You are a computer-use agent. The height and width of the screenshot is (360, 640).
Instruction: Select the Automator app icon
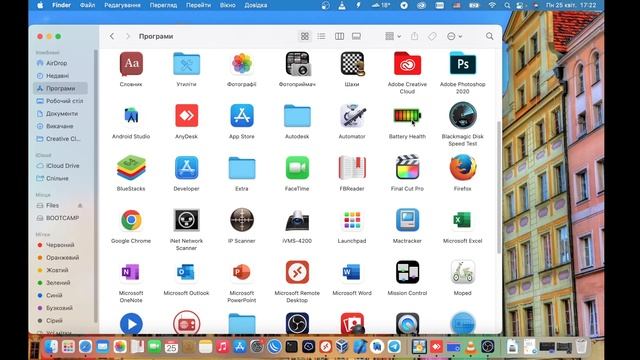352,116
